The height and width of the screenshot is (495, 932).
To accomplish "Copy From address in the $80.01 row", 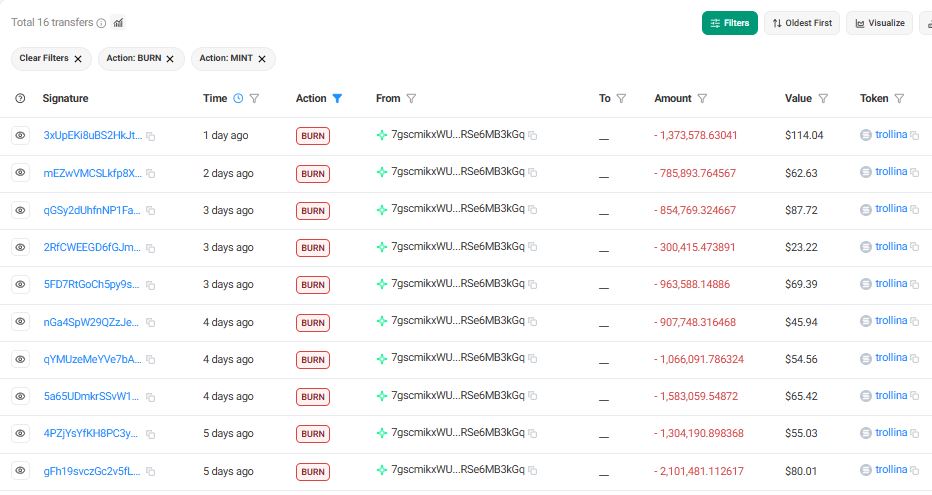I will (x=533, y=471).
